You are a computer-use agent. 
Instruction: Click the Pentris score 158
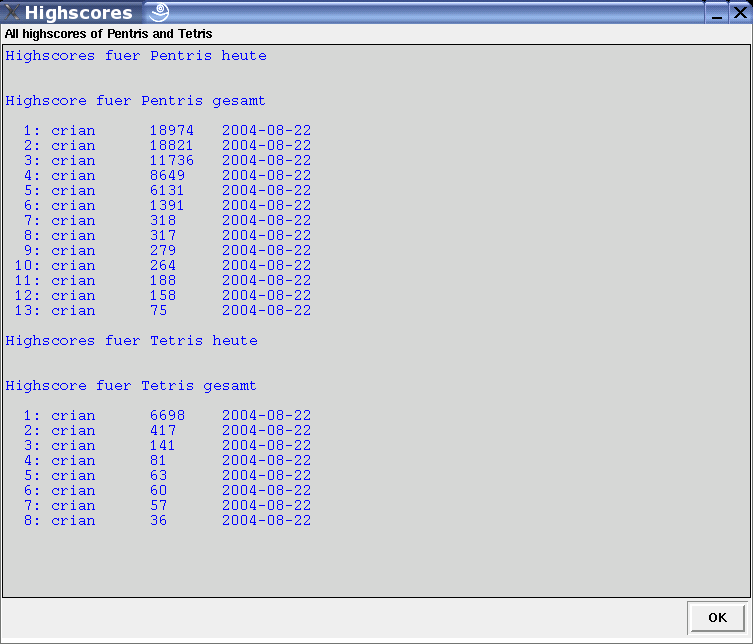coord(163,295)
